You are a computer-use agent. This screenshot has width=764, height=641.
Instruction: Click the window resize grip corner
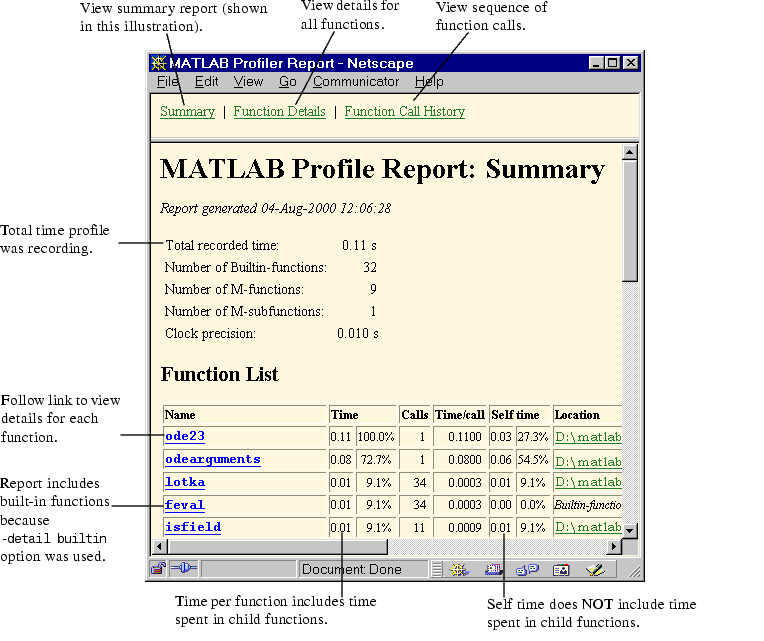tap(634, 571)
